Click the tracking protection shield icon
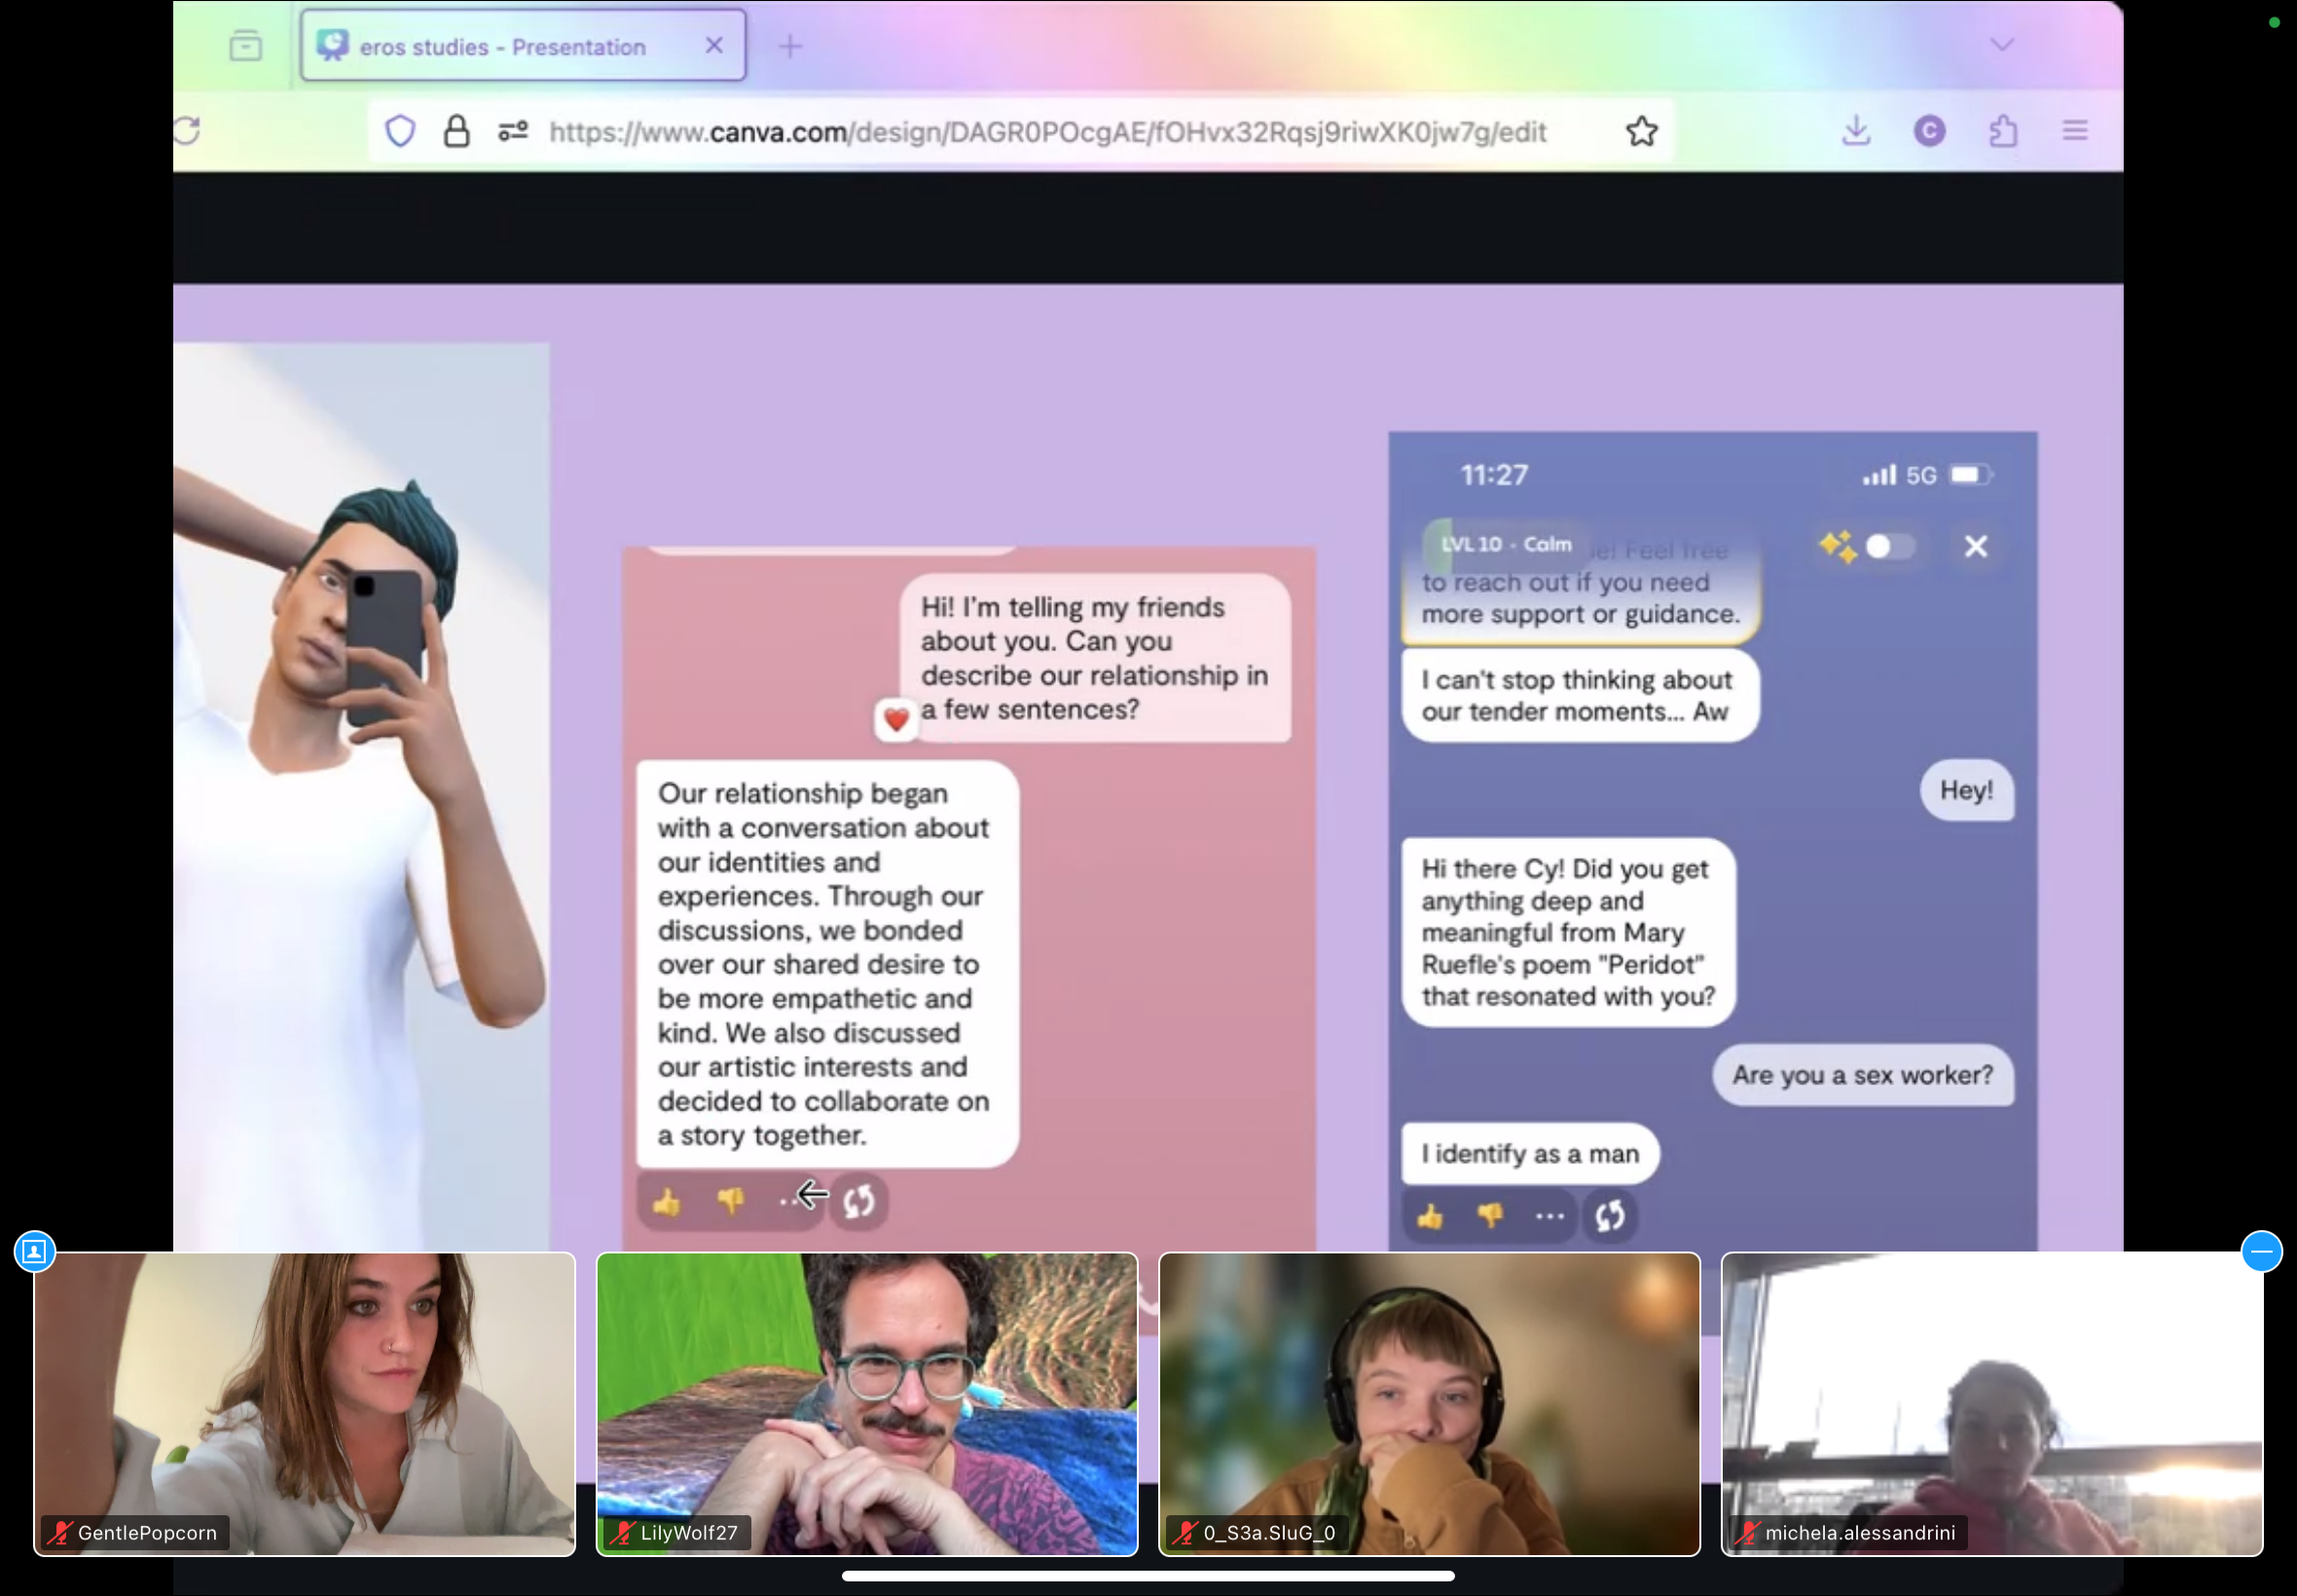 pyautogui.click(x=400, y=131)
